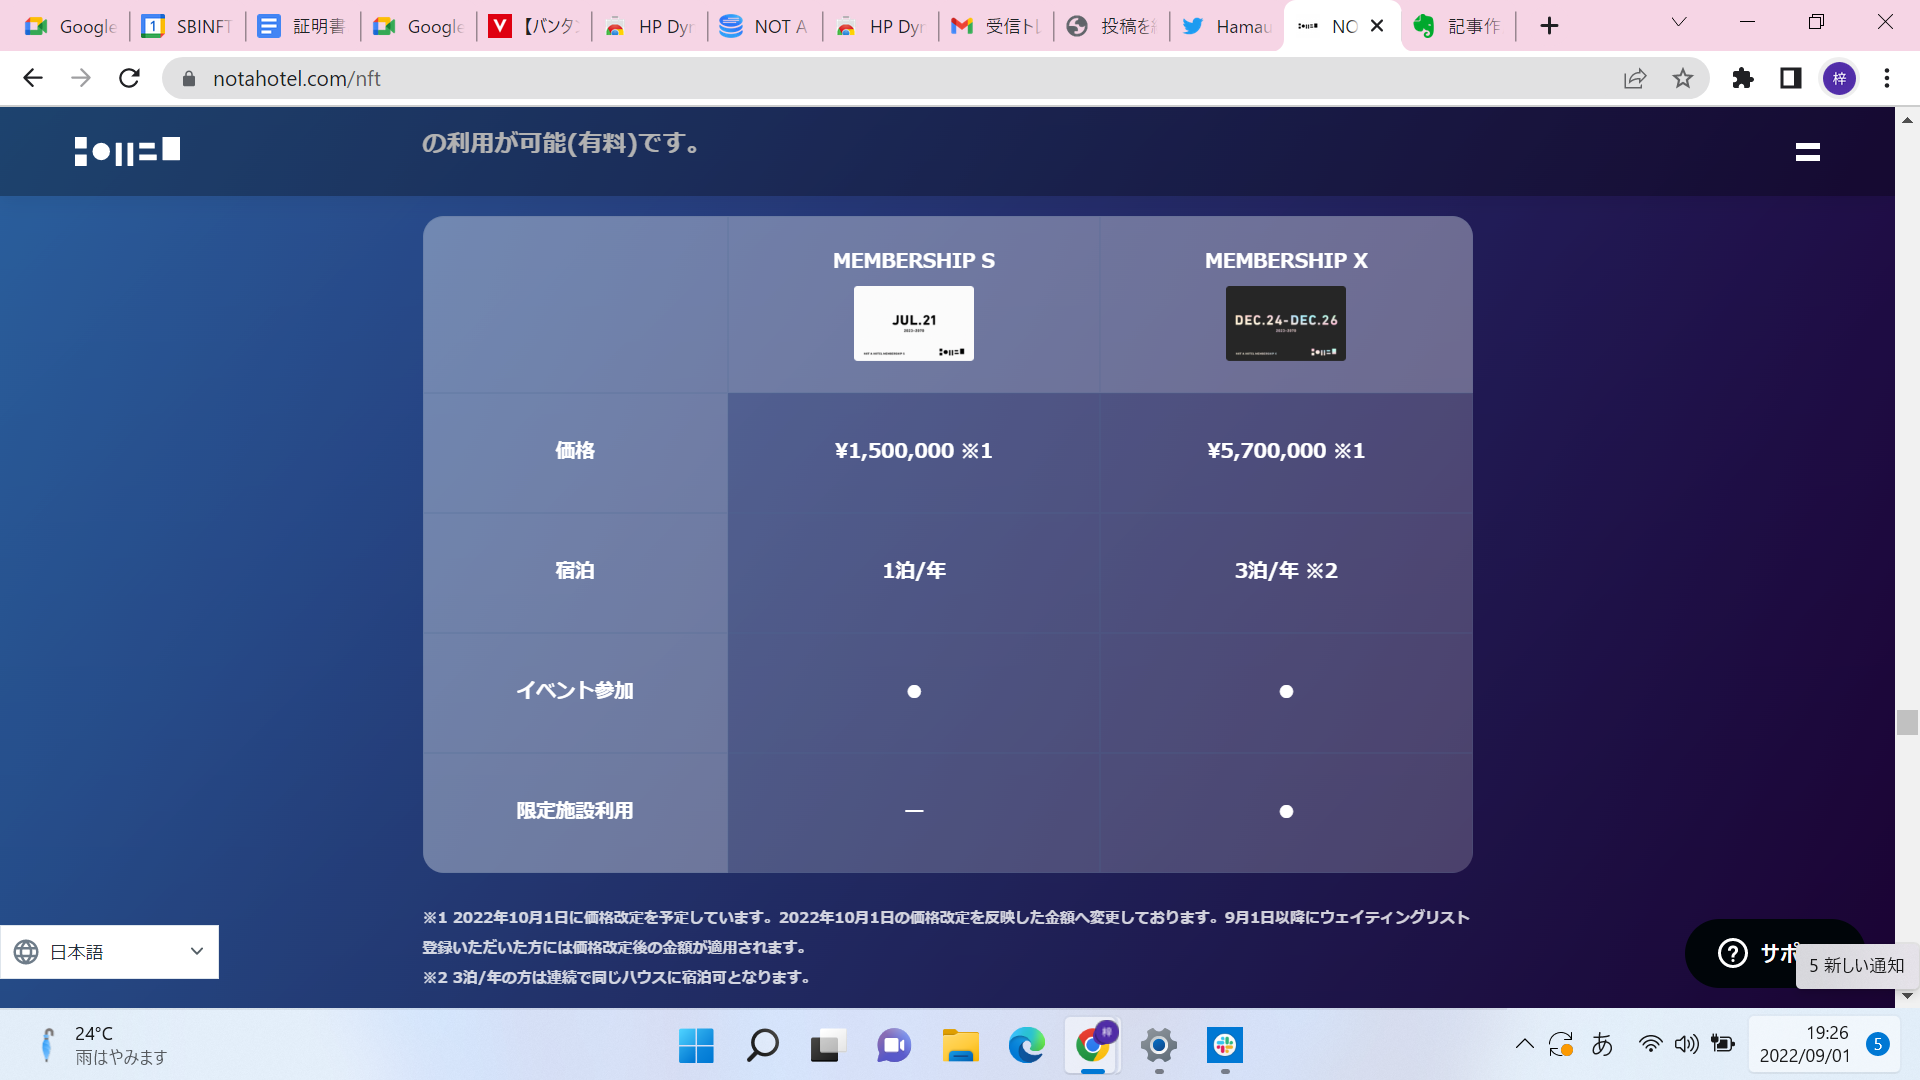Click the Chrome profile avatar

[x=1839, y=78]
